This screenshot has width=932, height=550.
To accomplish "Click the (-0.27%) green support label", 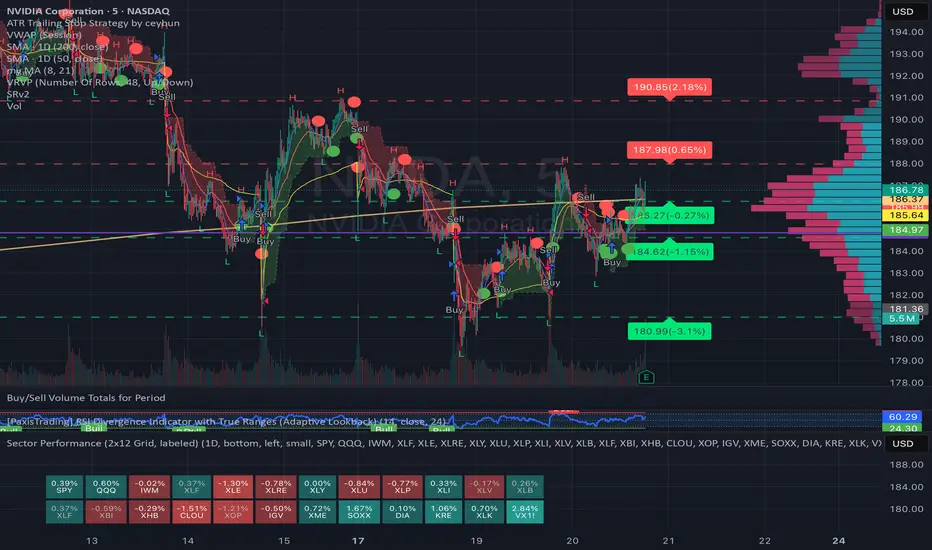I will pos(670,215).
